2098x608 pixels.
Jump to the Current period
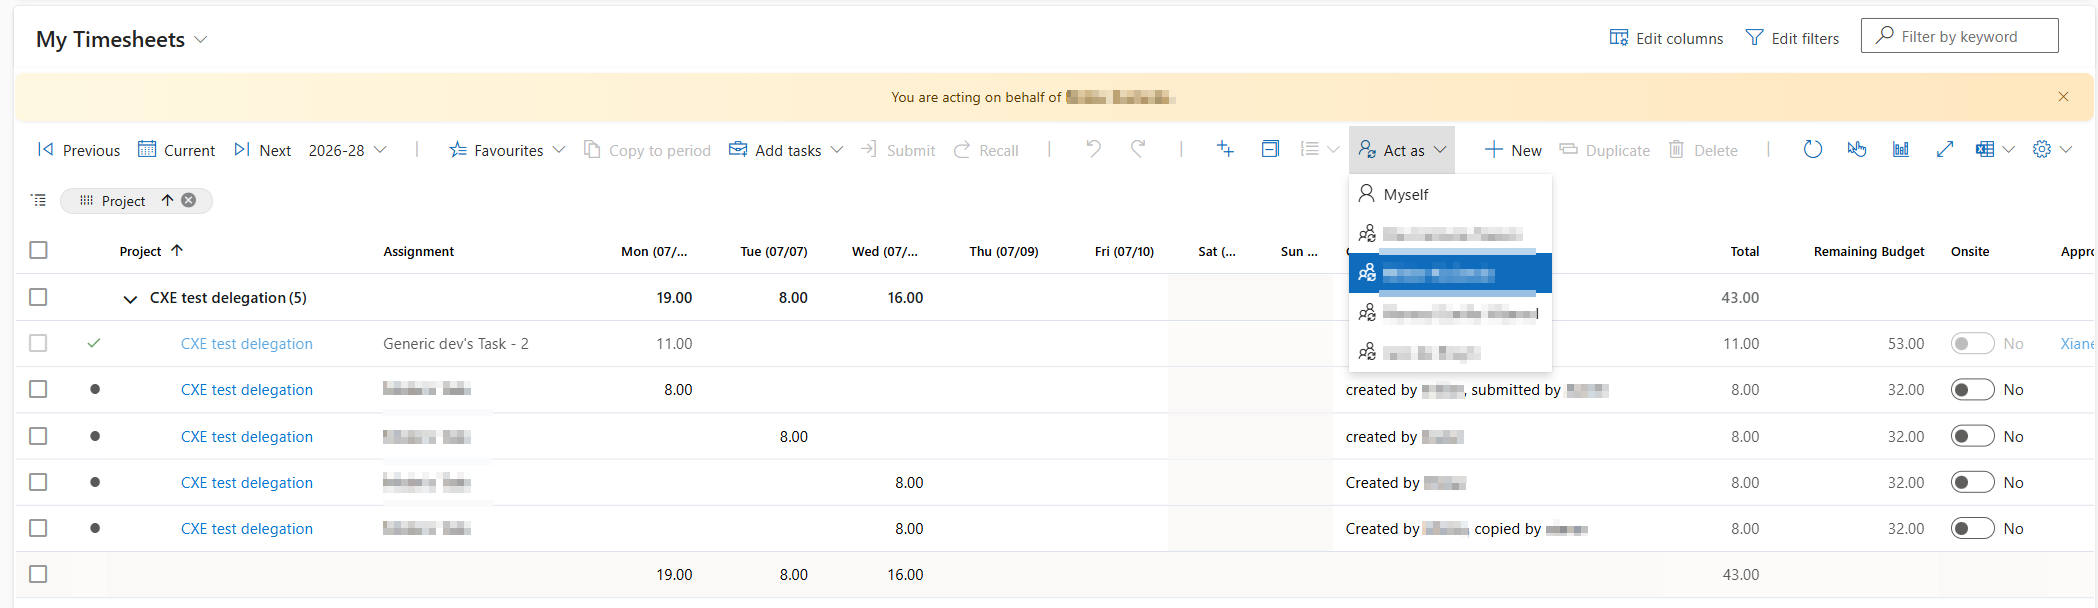pyautogui.click(x=176, y=150)
